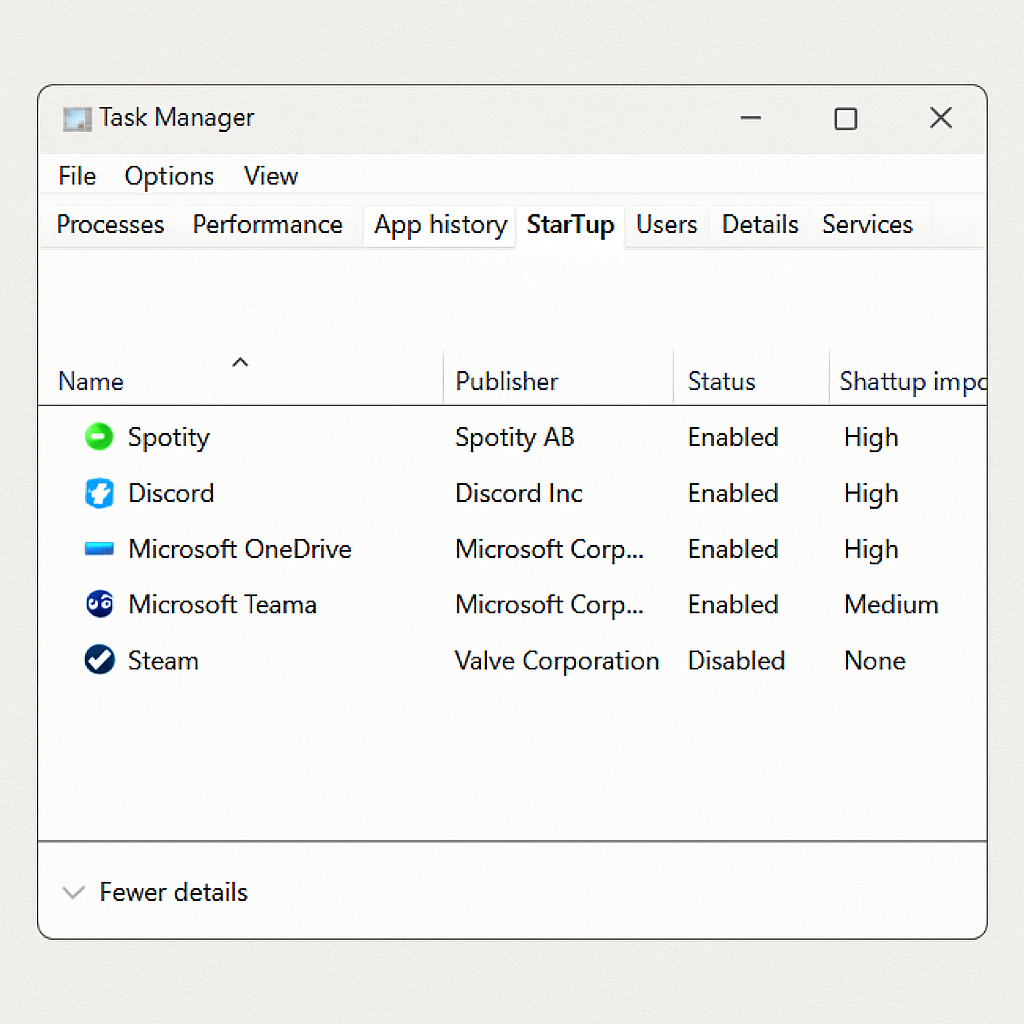1024x1024 pixels.
Task: Open the Options menu
Action: coord(169,176)
